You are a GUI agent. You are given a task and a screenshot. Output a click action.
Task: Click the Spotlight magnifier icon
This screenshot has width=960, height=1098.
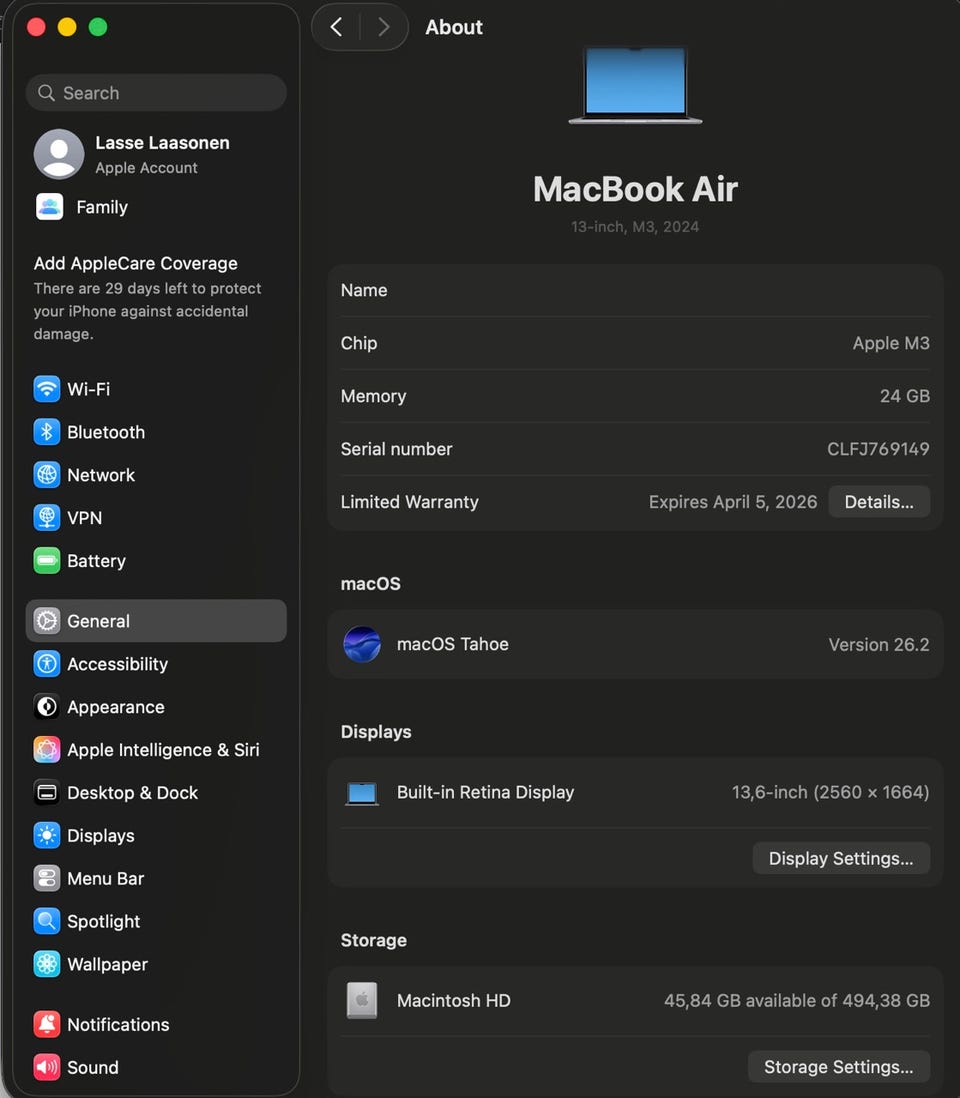point(47,922)
